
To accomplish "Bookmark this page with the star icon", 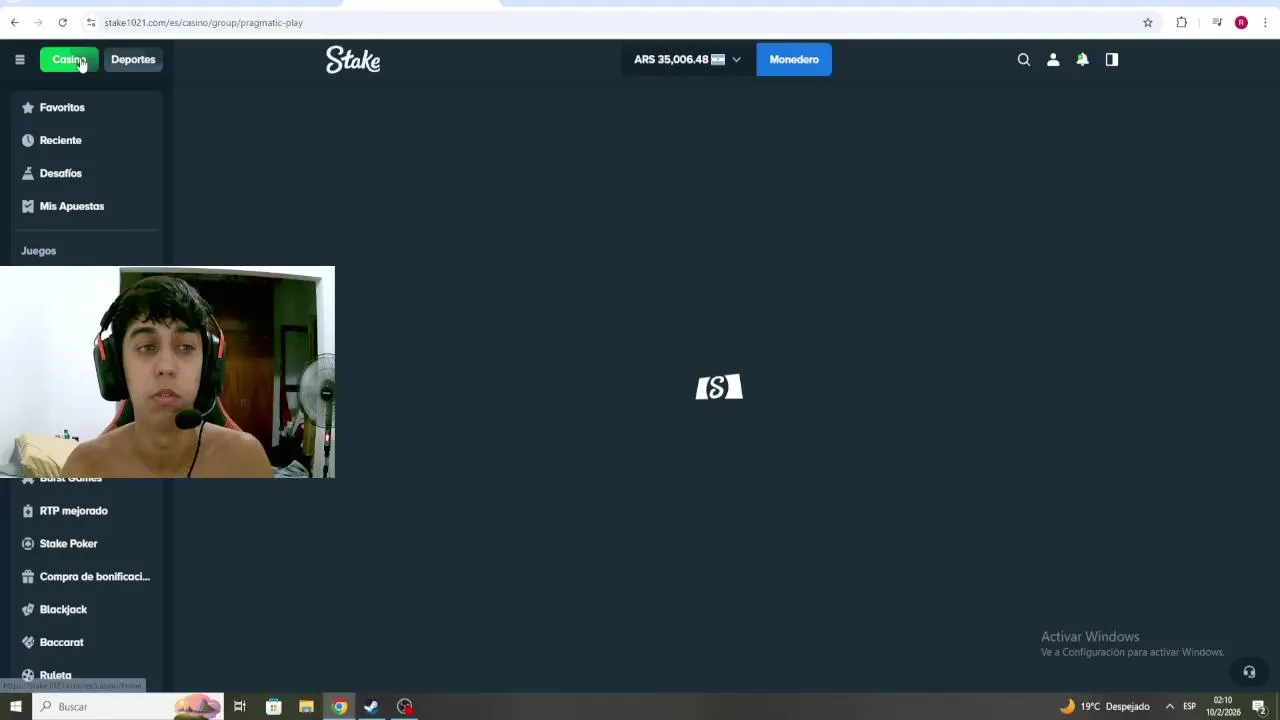I will pyautogui.click(x=1148, y=22).
